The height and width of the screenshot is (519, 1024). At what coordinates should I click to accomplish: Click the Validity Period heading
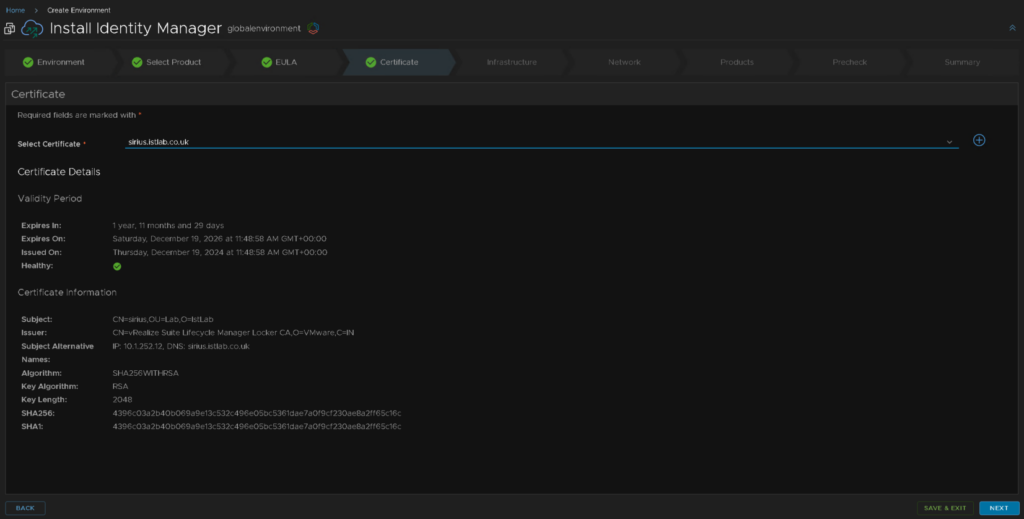click(x=50, y=198)
